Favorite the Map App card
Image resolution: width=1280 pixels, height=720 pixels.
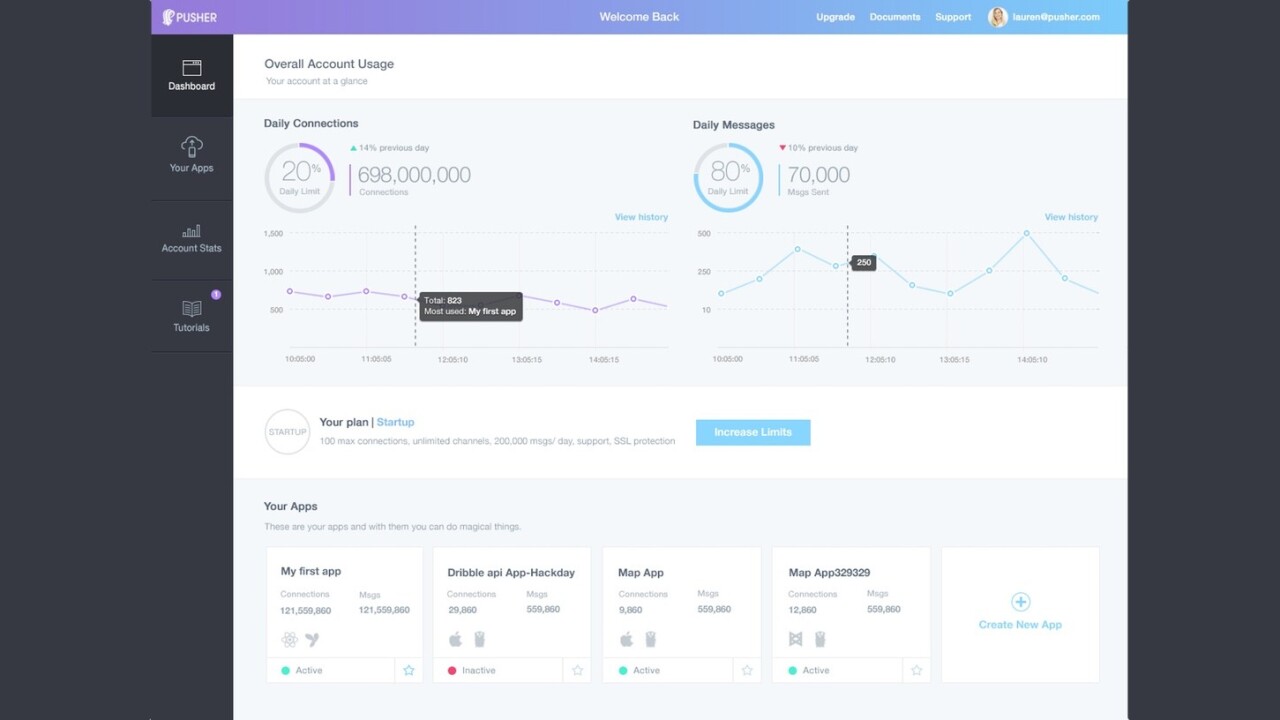[x=746, y=670]
